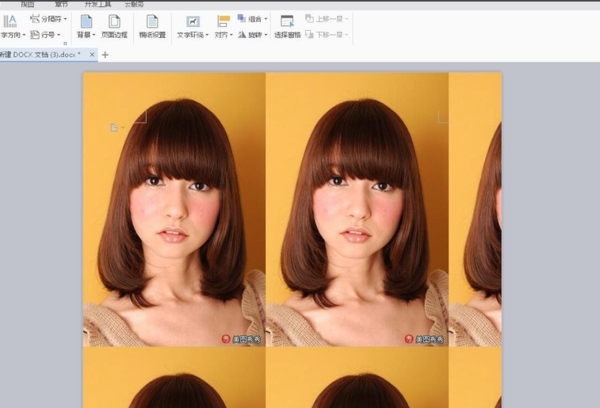Close the DOCX document tab
This screenshot has width=600, height=408.
tap(92, 54)
